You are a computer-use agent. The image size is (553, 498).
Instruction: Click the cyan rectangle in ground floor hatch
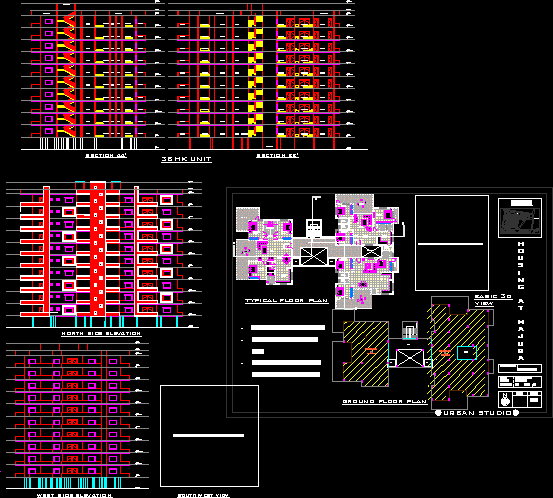pyautogui.click(x=467, y=353)
